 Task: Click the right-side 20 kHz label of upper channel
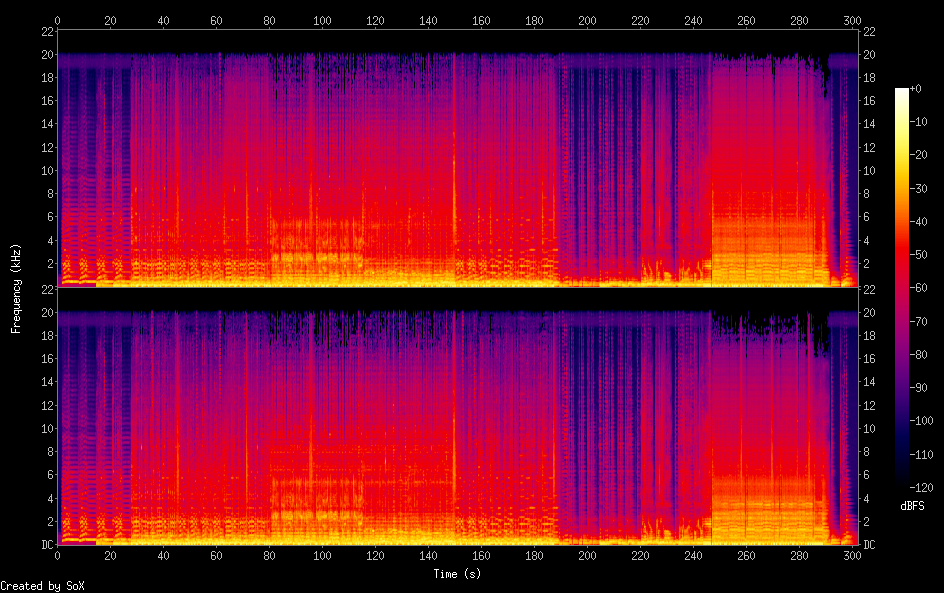[x=868, y=55]
